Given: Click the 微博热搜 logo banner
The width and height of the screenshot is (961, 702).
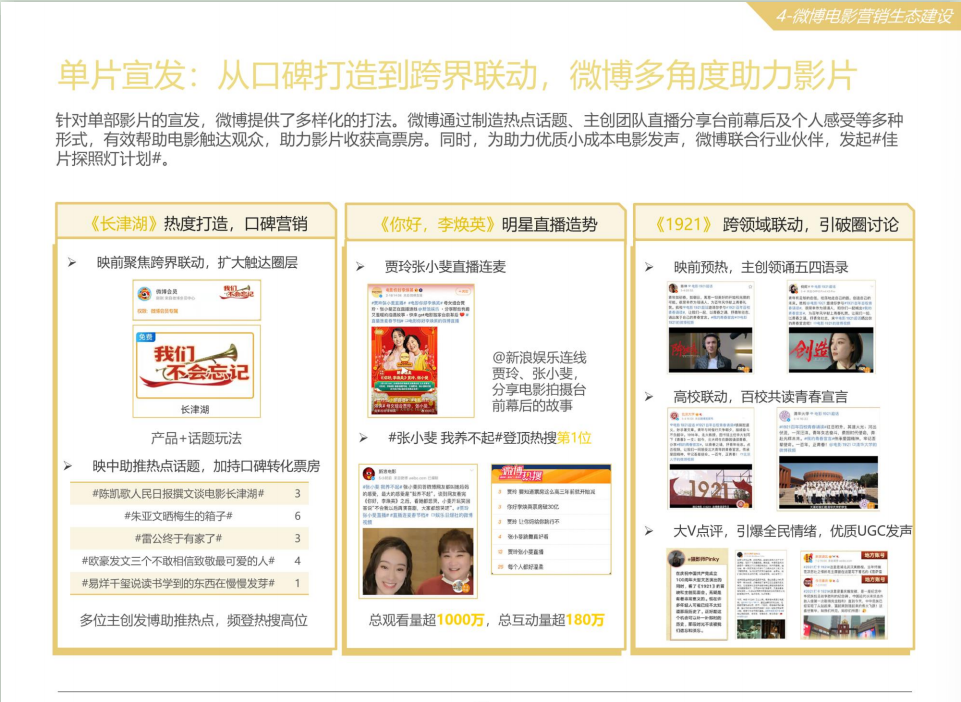Looking at the screenshot, I should (x=522, y=474).
